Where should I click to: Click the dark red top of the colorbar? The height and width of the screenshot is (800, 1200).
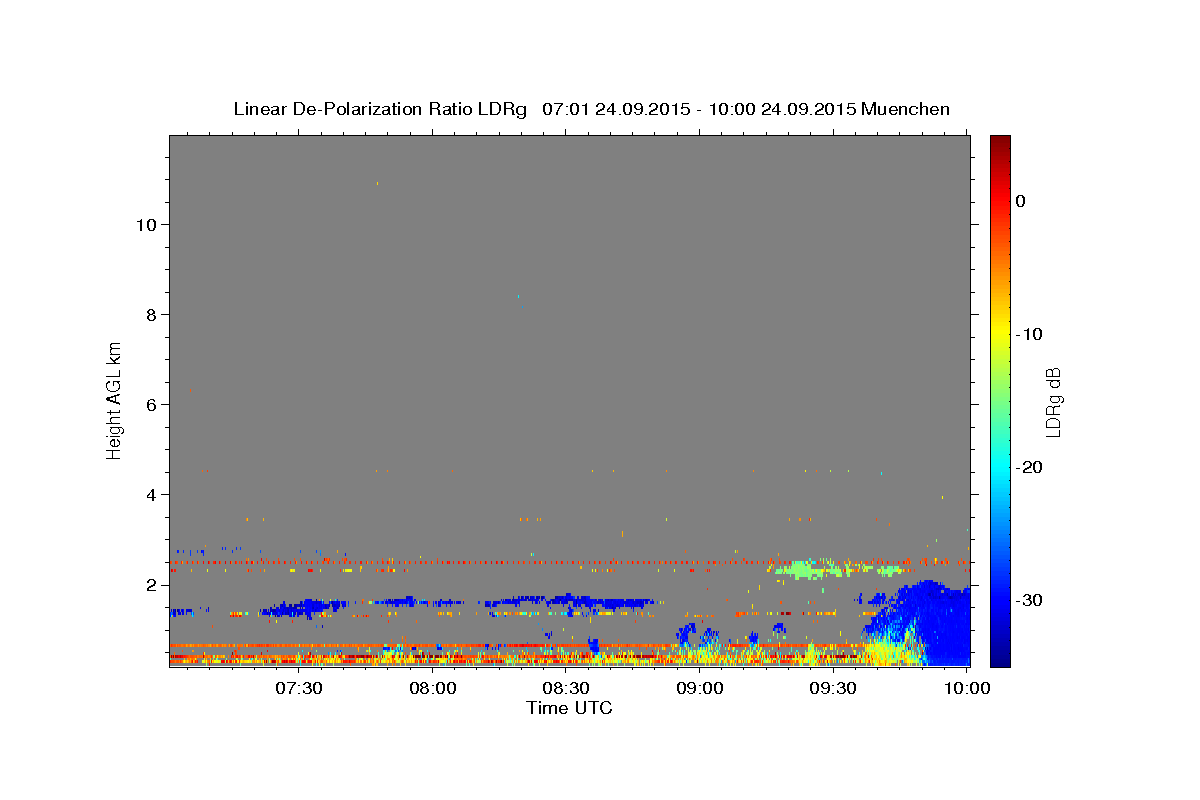click(x=1000, y=142)
